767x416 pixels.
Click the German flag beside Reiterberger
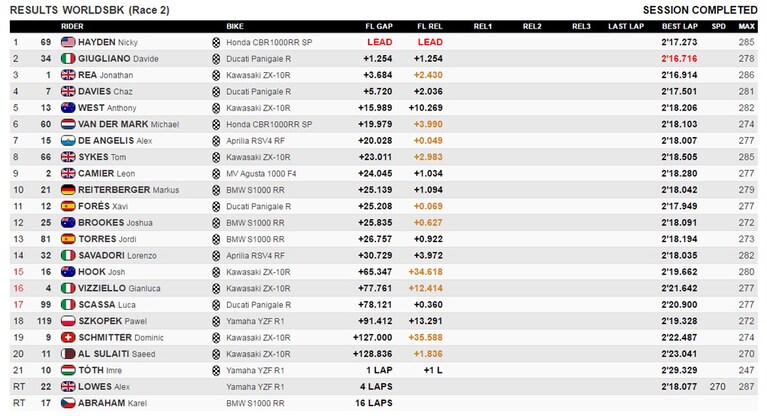[68, 190]
